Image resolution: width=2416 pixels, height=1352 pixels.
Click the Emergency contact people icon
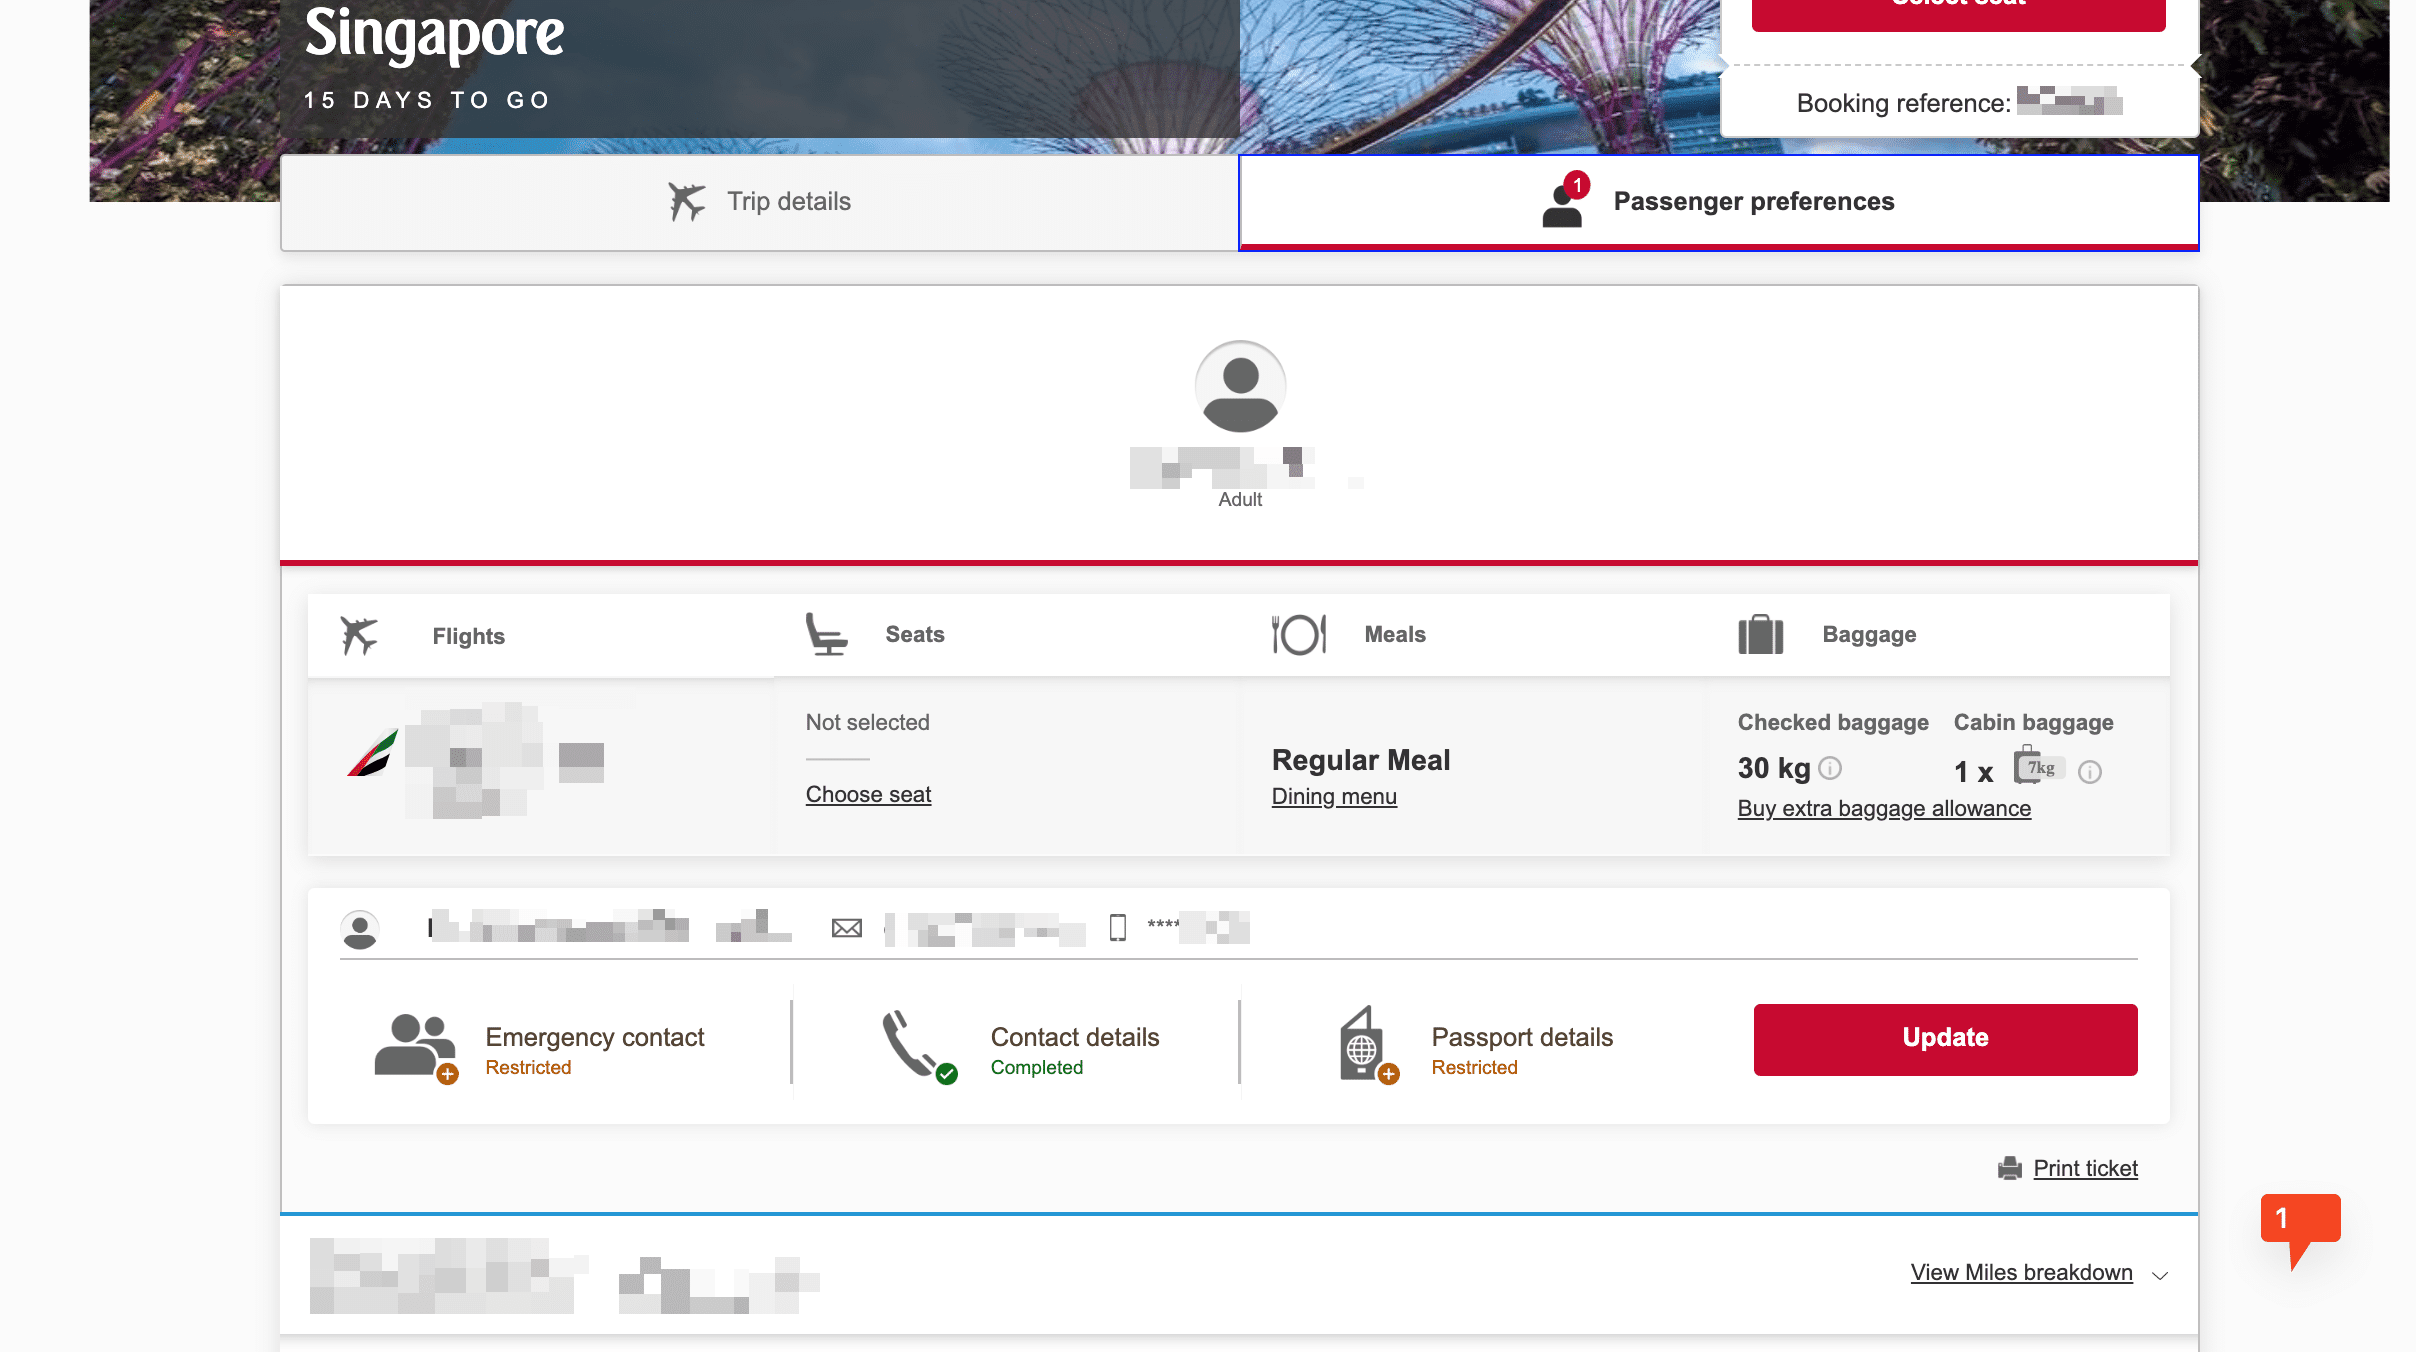coord(417,1048)
